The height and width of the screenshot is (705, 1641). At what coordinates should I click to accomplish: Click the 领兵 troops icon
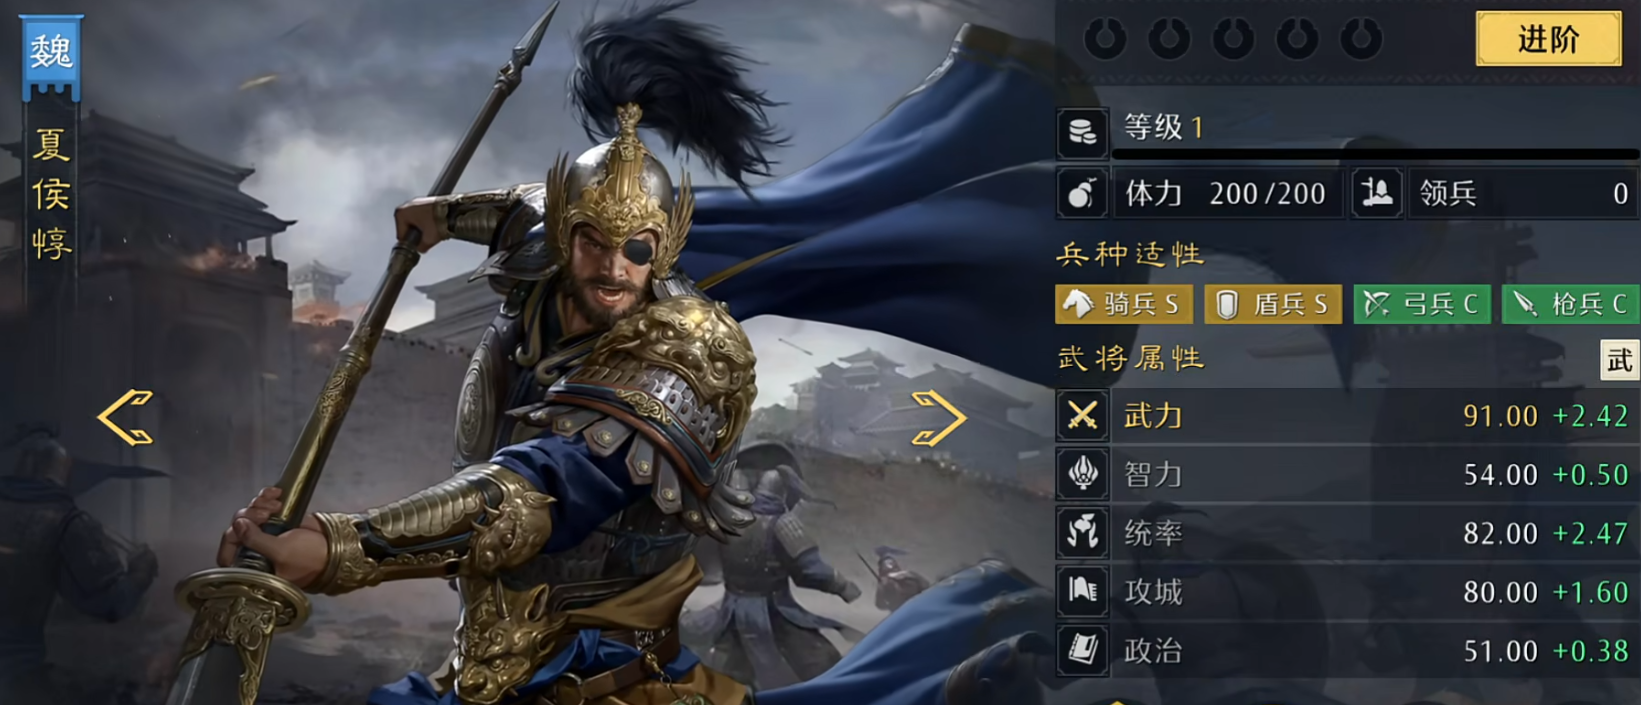pyautogui.click(x=1376, y=193)
